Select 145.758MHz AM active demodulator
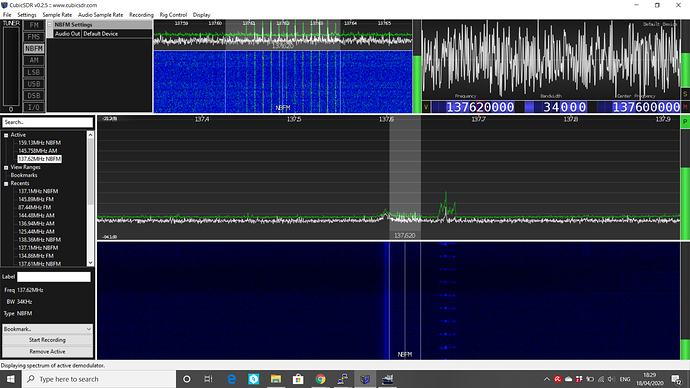 point(38,151)
